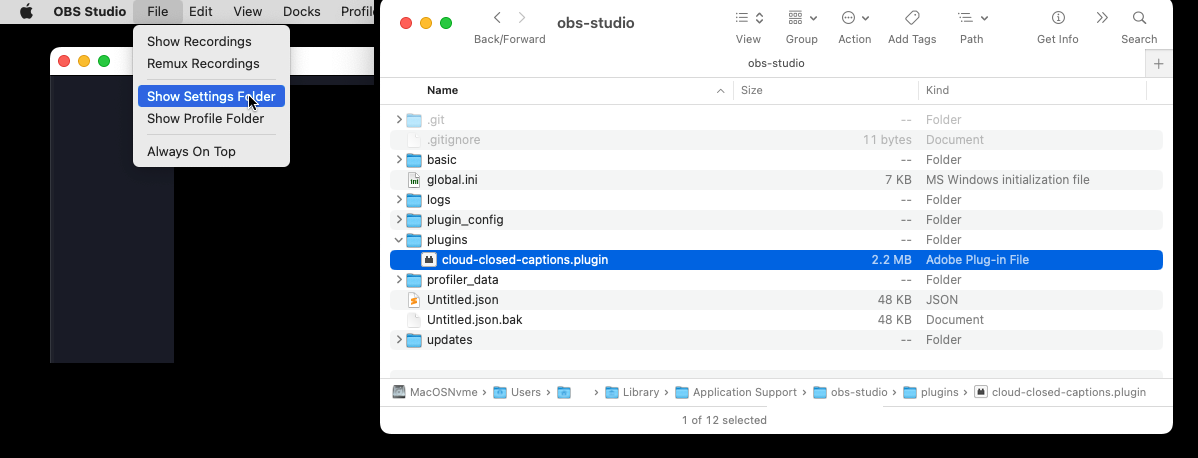1198x458 pixels.
Task: Add a new Finder tab
Action: pyautogui.click(x=1158, y=64)
